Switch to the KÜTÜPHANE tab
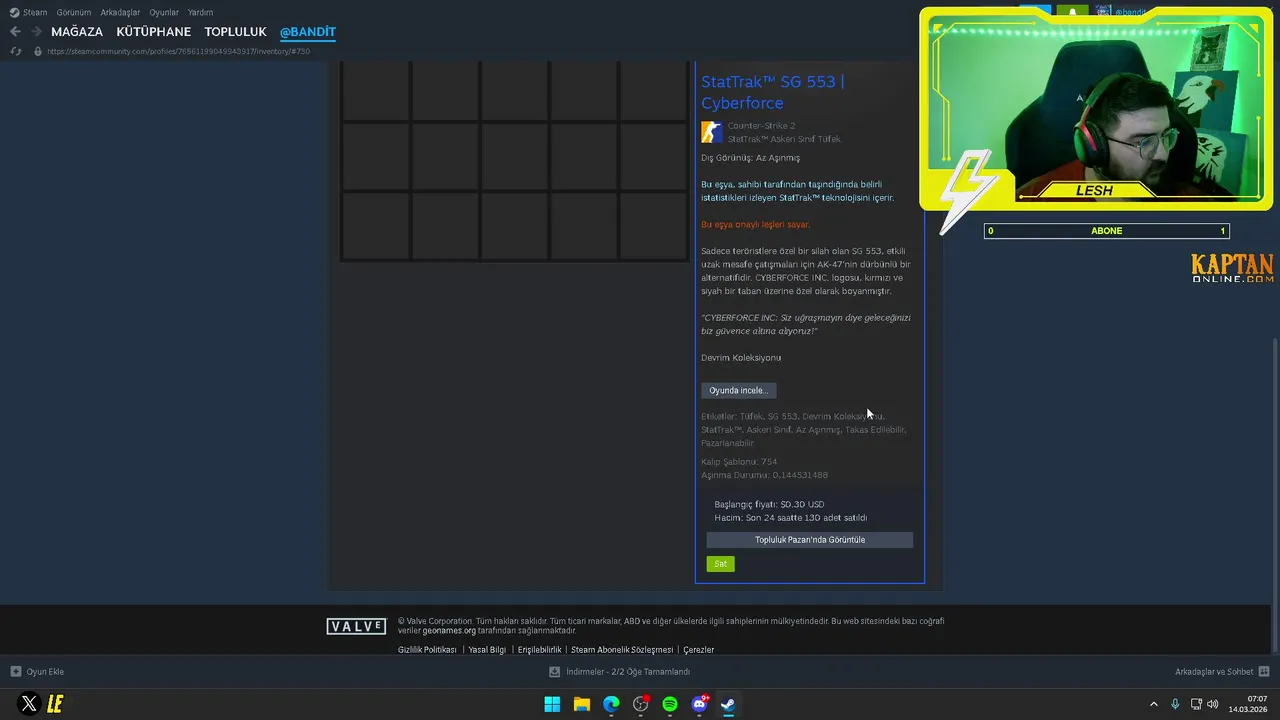1280x720 pixels. point(154,32)
